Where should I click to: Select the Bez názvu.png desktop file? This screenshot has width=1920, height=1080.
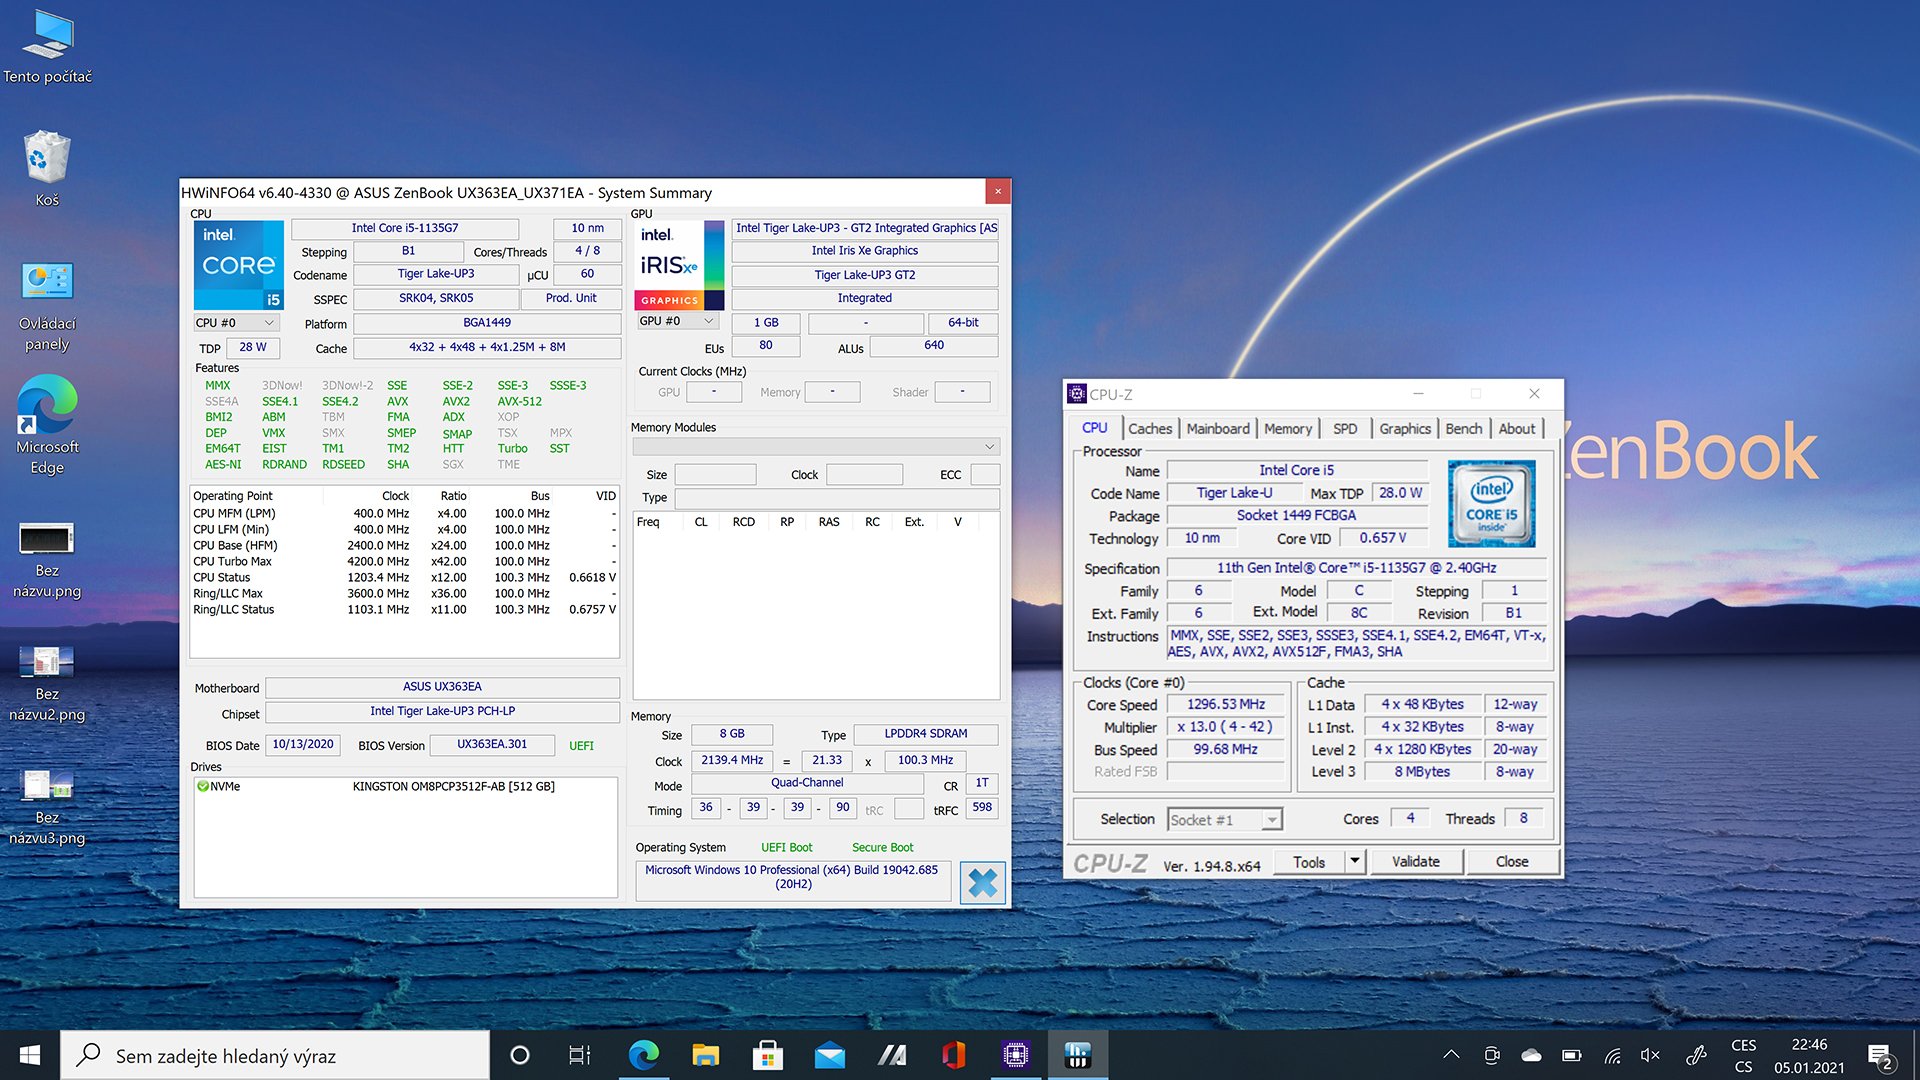point(47,560)
